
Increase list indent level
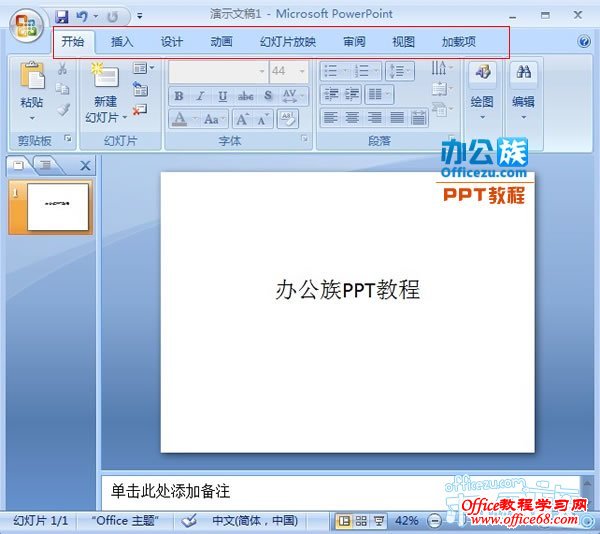(351, 94)
